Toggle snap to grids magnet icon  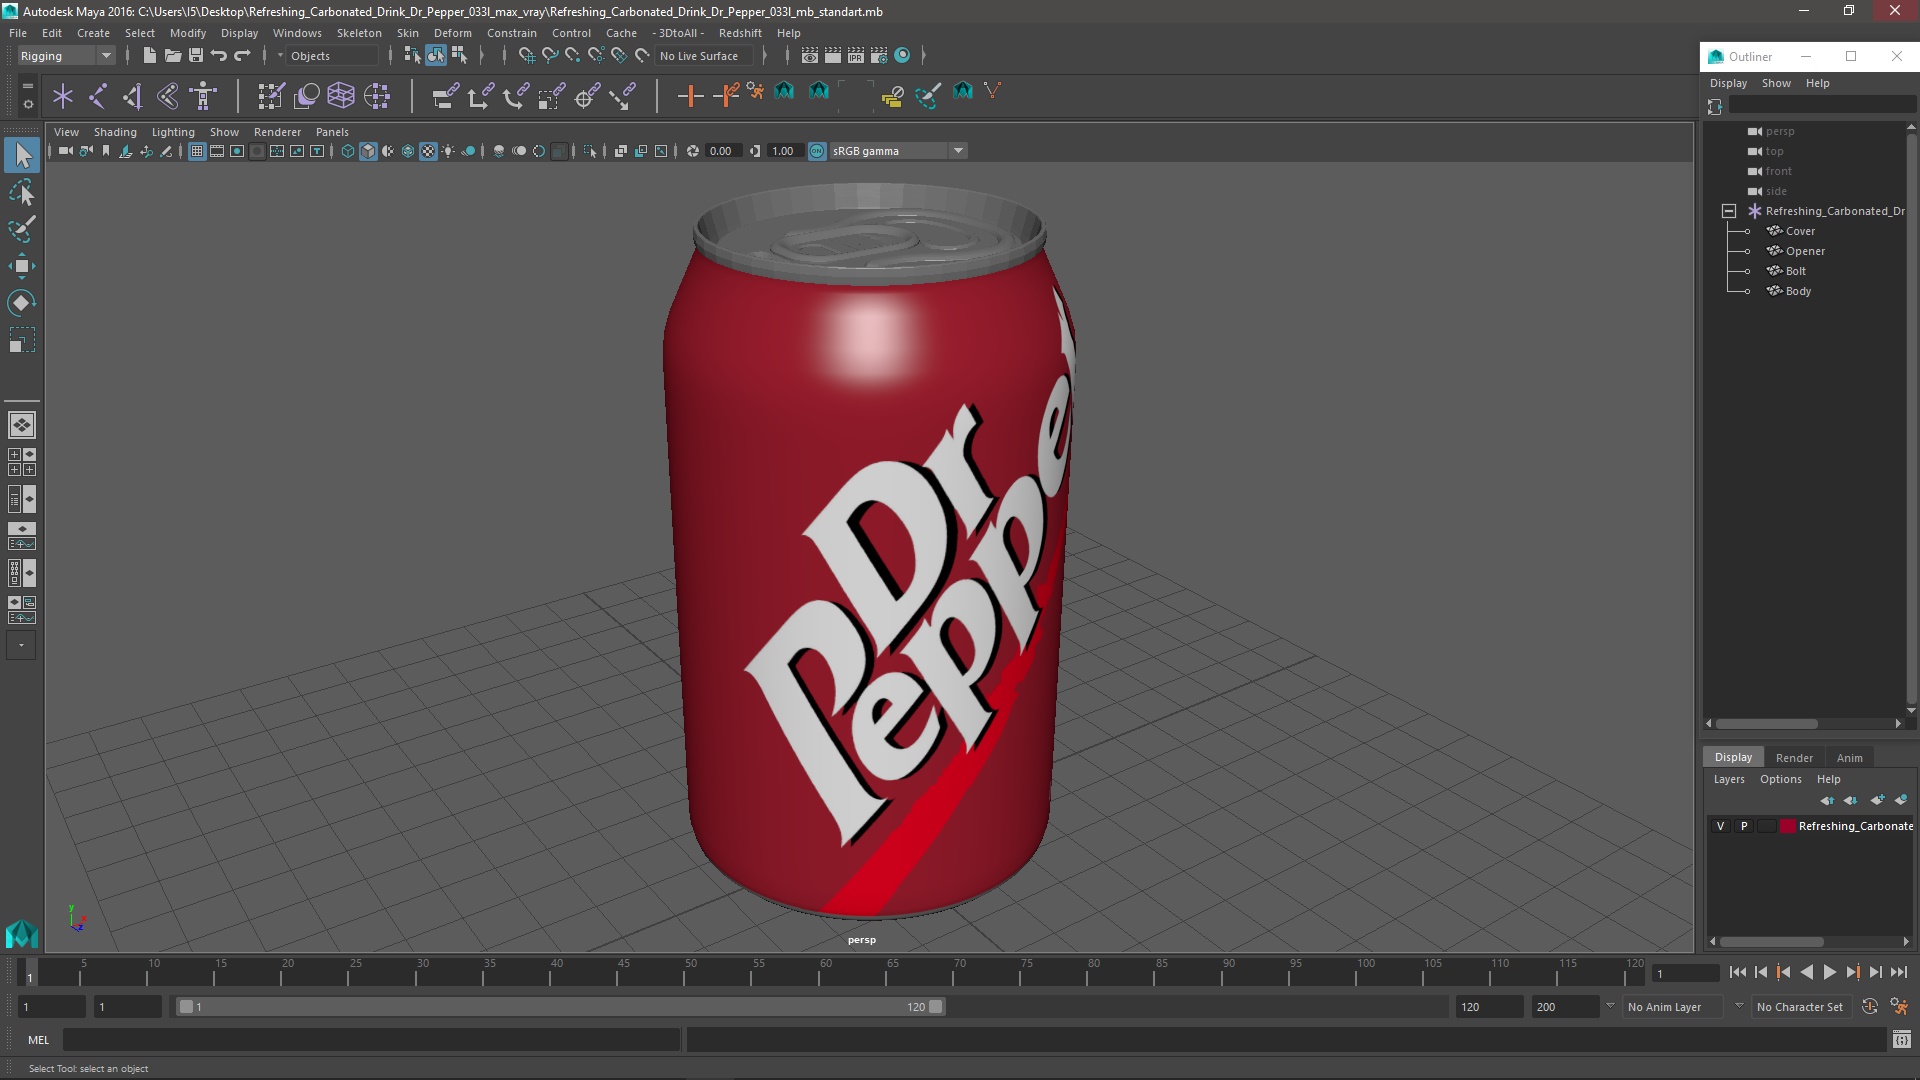pyautogui.click(x=526, y=55)
